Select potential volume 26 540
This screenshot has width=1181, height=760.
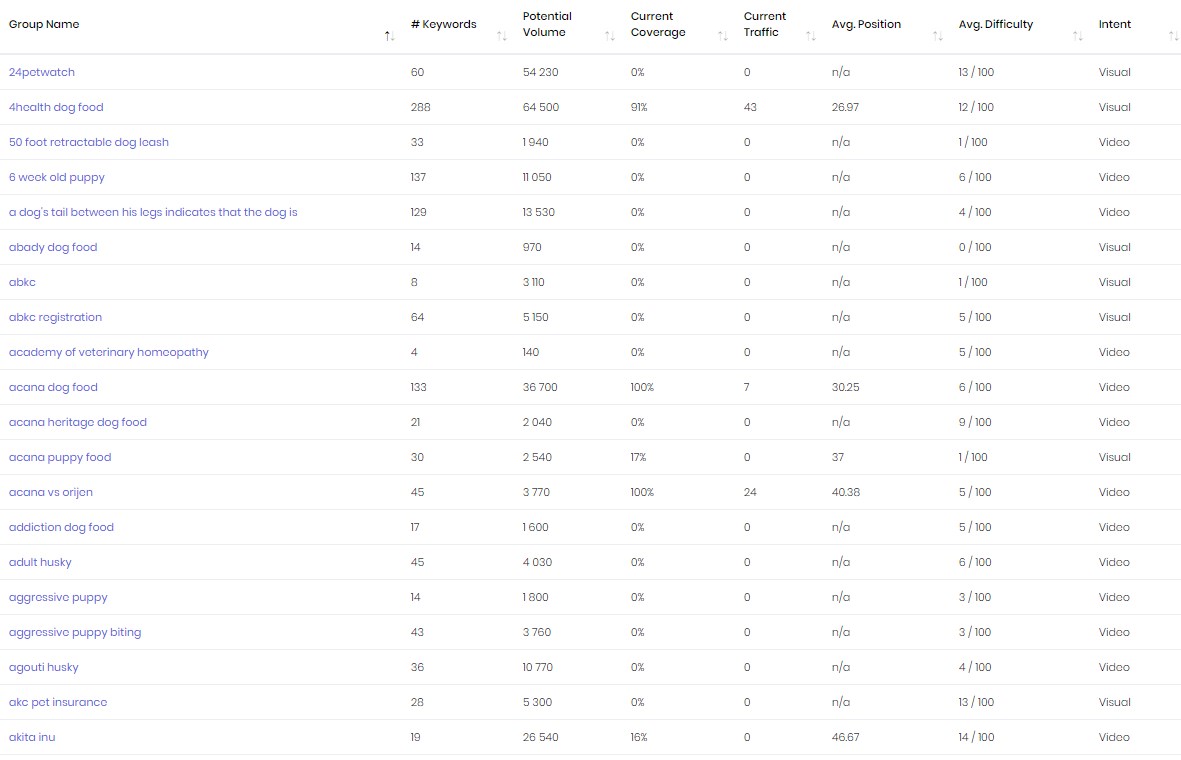541,737
